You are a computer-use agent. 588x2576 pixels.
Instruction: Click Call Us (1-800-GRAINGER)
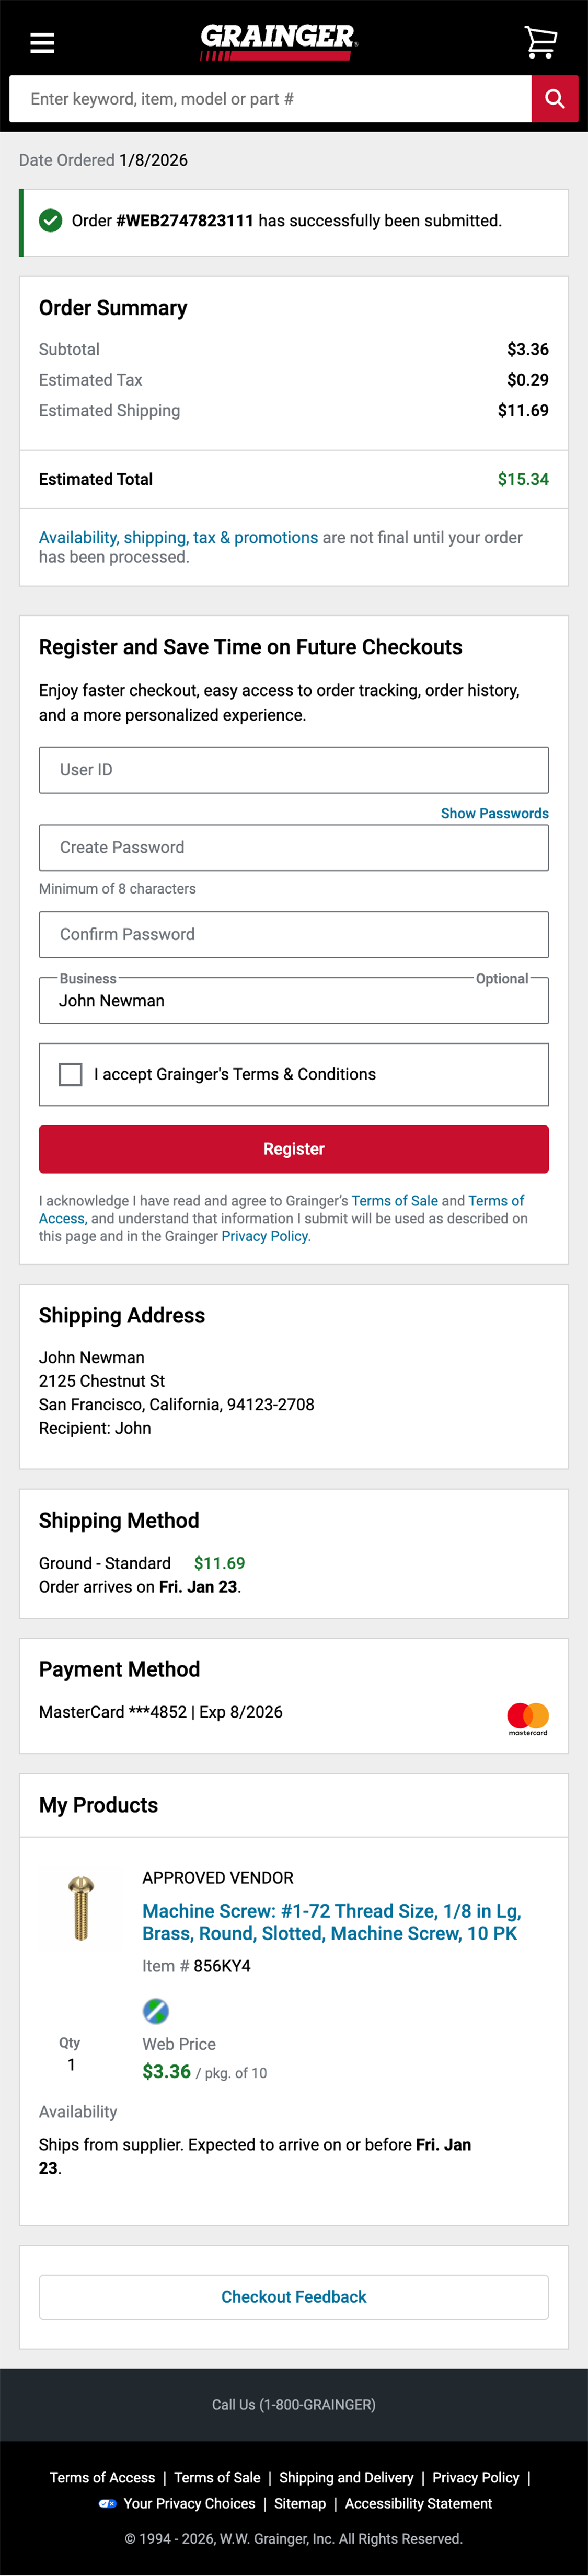click(293, 2405)
